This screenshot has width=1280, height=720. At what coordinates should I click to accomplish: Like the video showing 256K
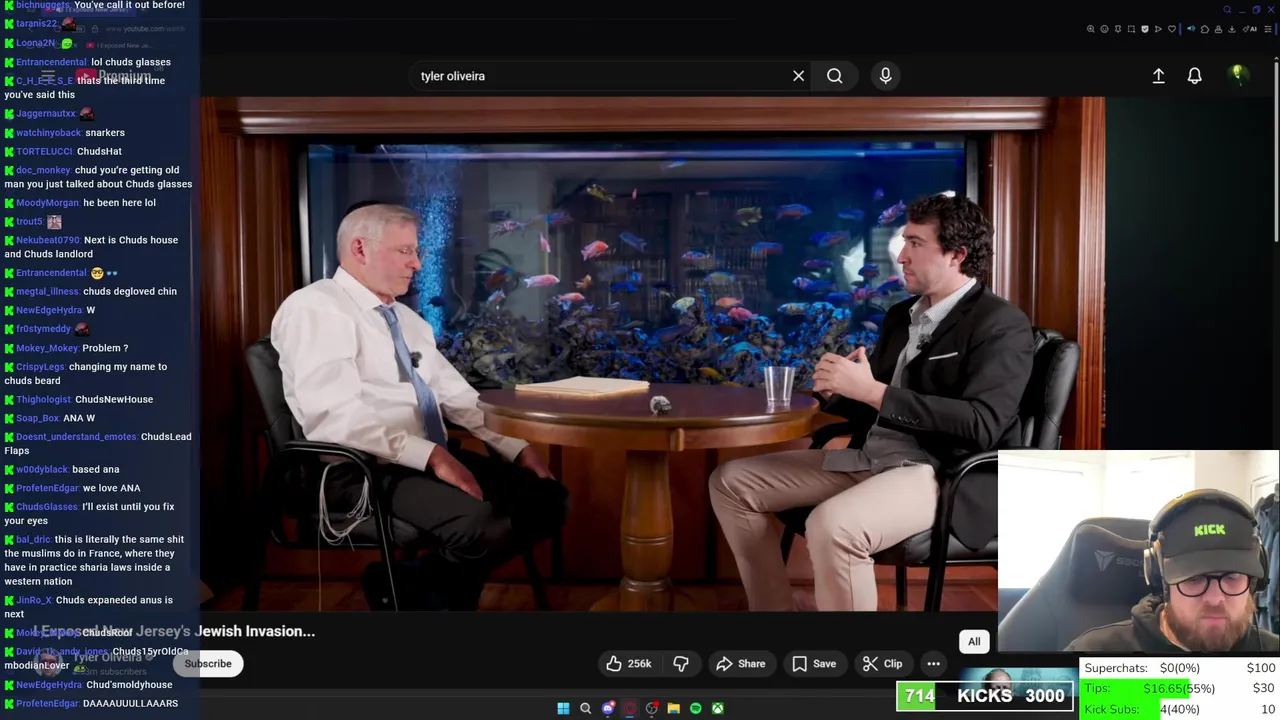point(629,664)
